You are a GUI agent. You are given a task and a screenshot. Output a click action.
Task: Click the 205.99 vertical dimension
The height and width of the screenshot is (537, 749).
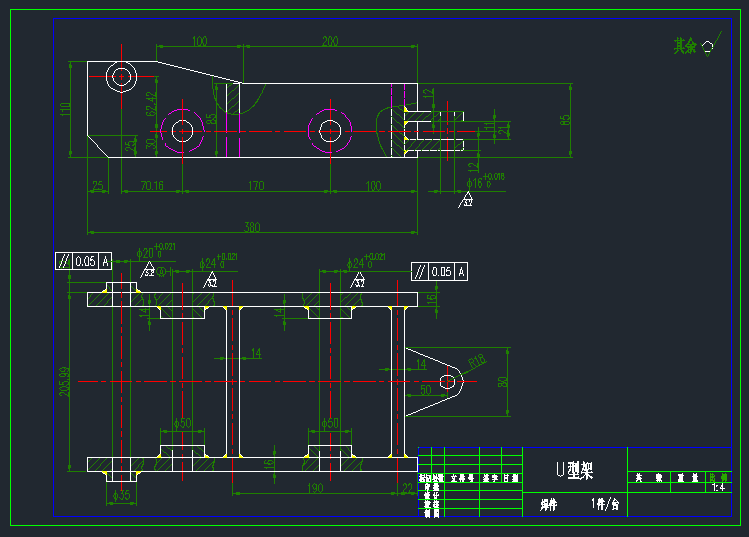[64, 381]
